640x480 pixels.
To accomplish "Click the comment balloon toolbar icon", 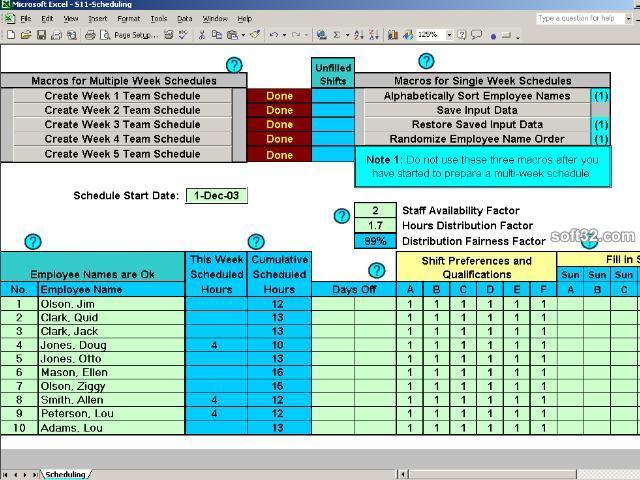I will (x=476, y=35).
